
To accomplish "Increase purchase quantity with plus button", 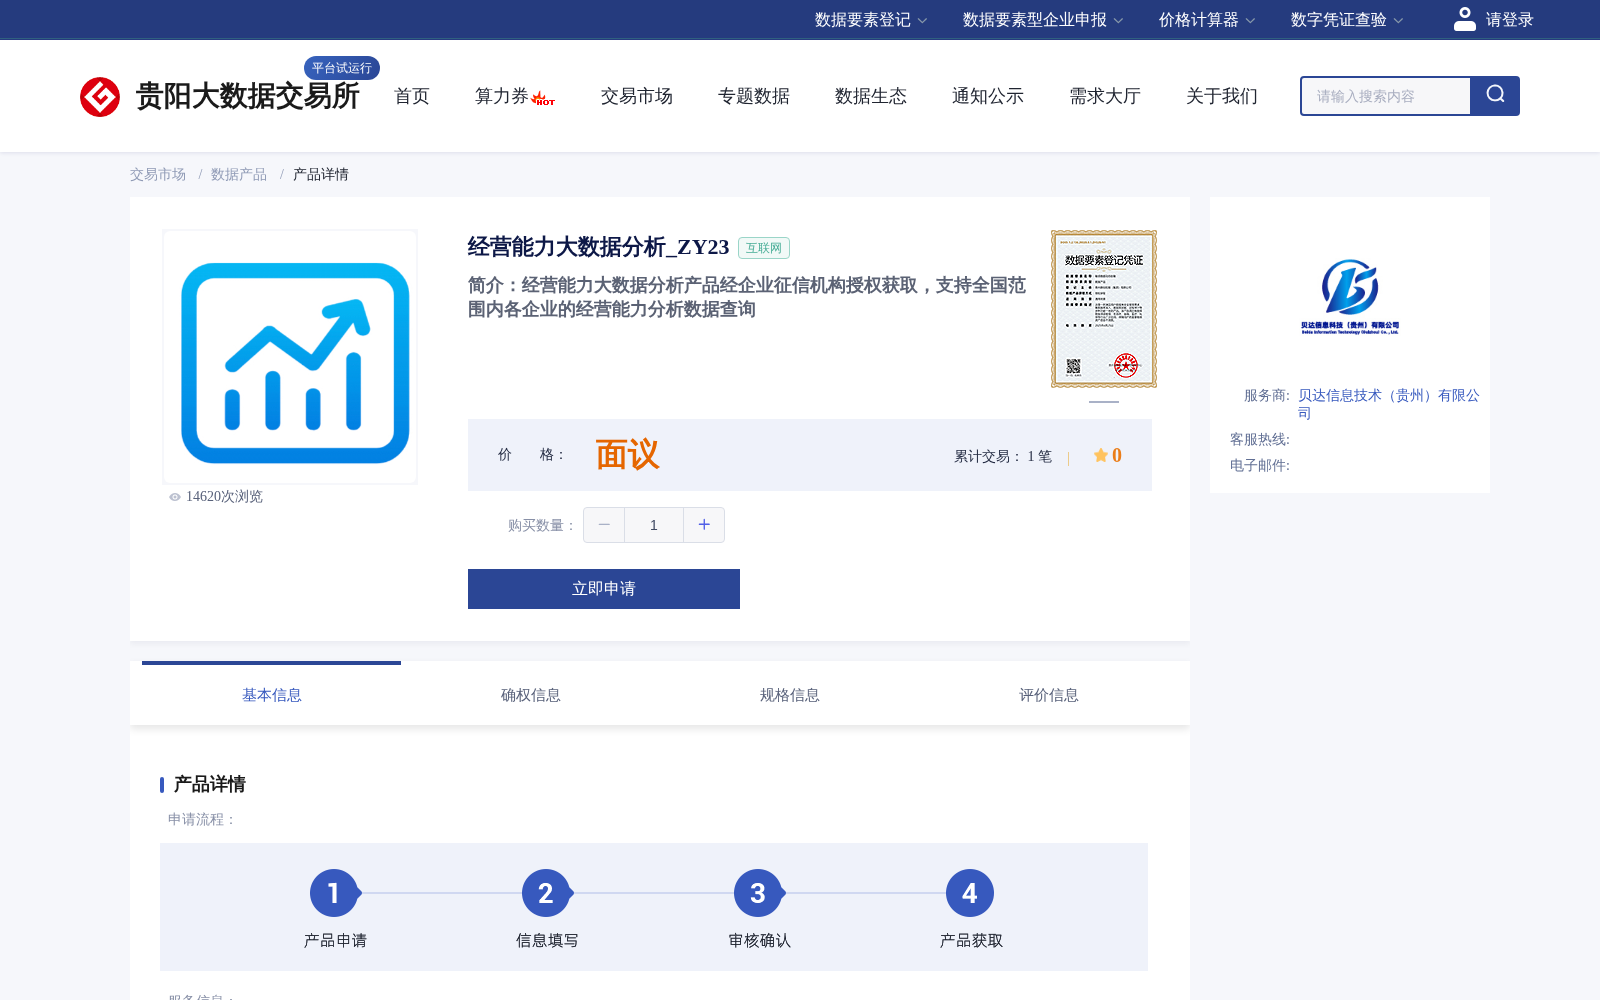I will 704,525.
